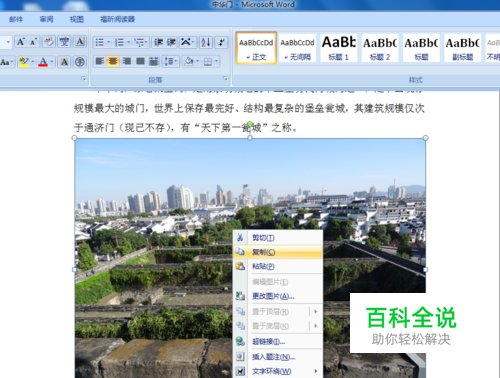The width and height of the screenshot is (500, 378).
Task: Click the red font color icon
Action: coord(43,62)
